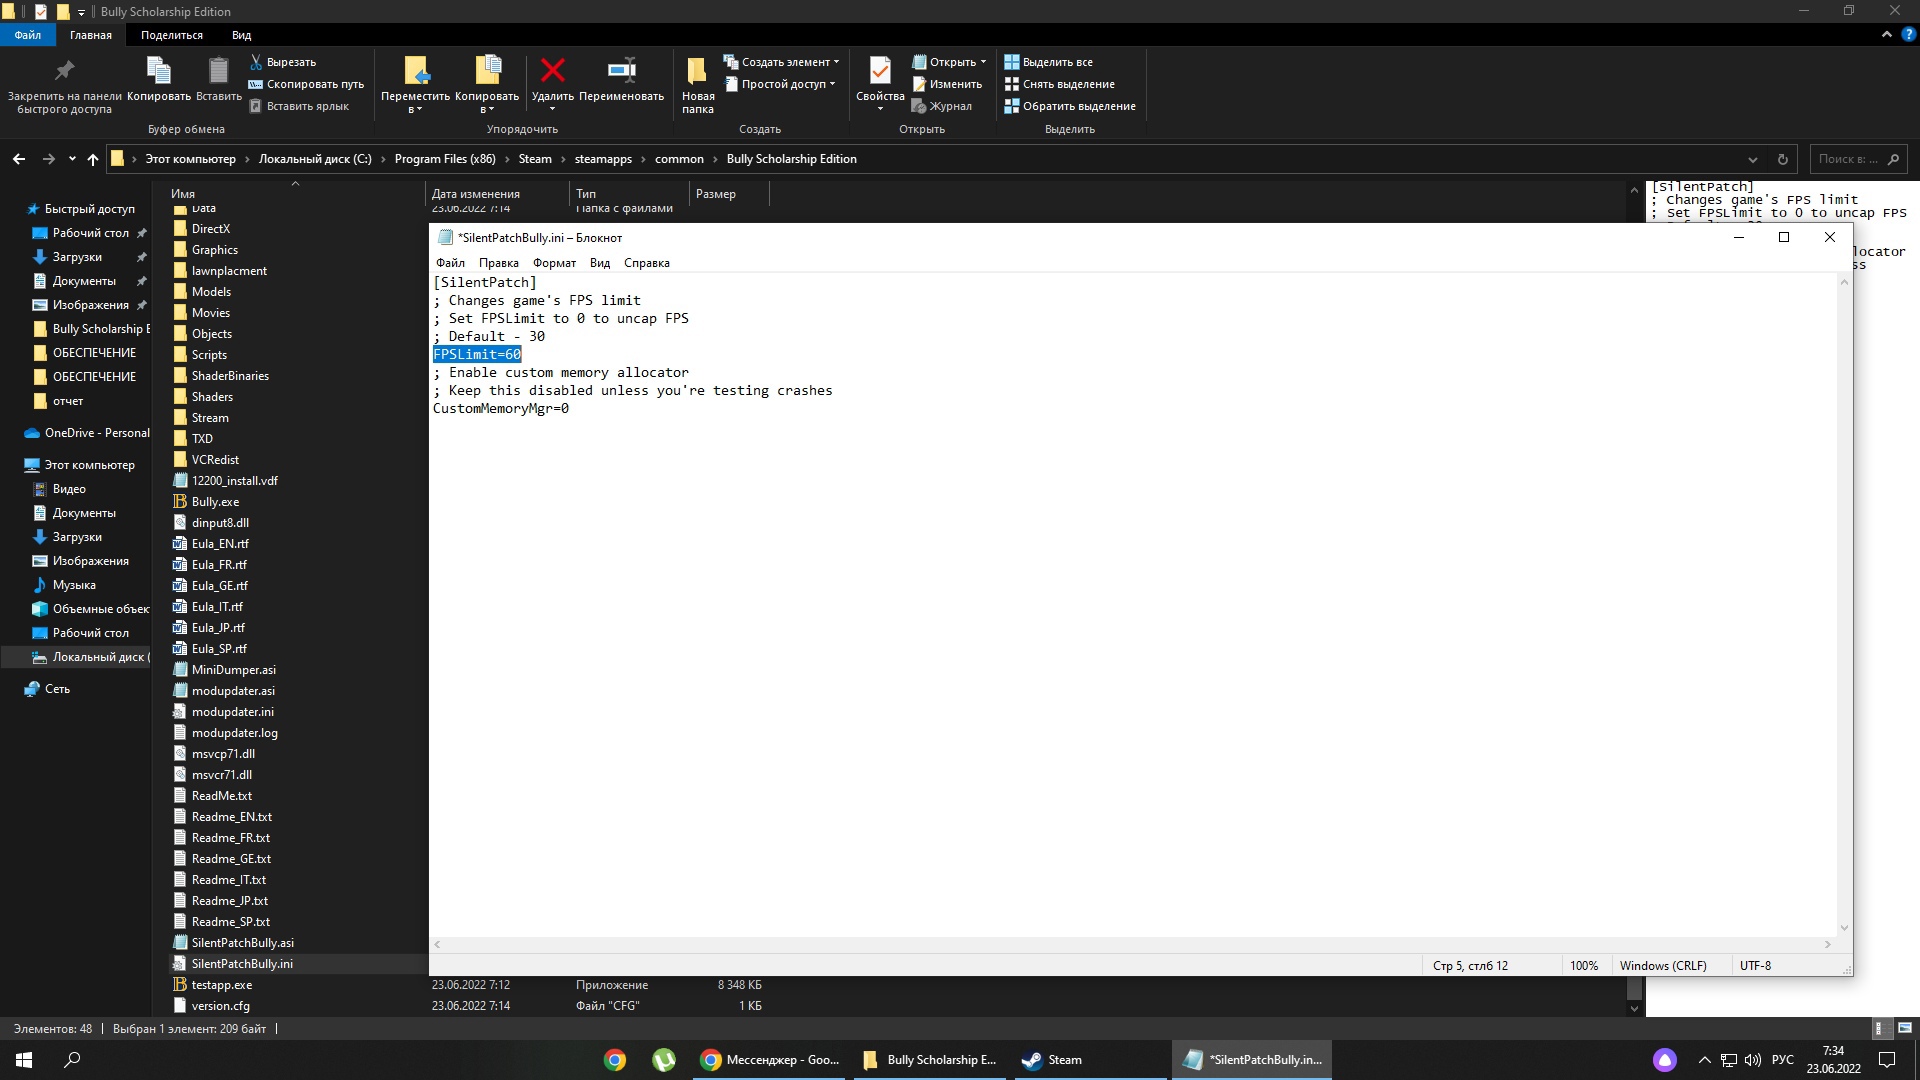This screenshot has width=1920, height=1080.
Task: Click Notepad vertical scrollbar down arrow
Action: [x=1844, y=928]
